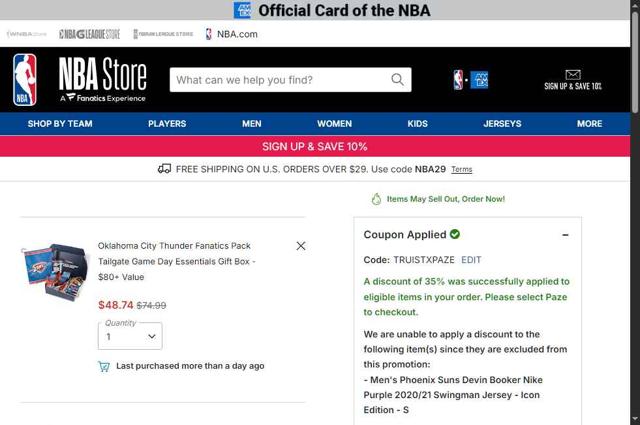The image size is (640, 425).
Task: Open the Women menu
Action: [334, 124]
